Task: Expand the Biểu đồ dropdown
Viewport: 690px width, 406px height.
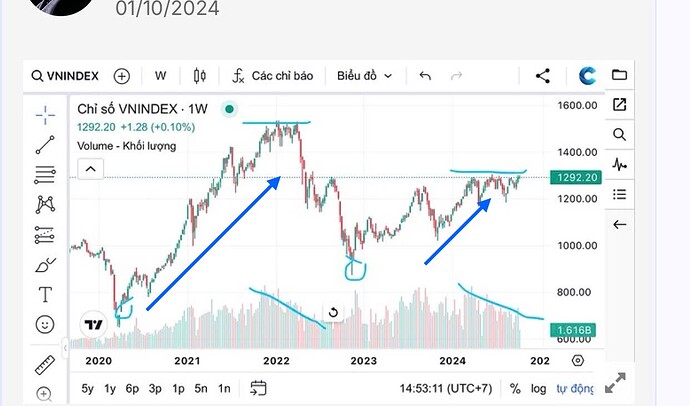Action: tap(365, 75)
